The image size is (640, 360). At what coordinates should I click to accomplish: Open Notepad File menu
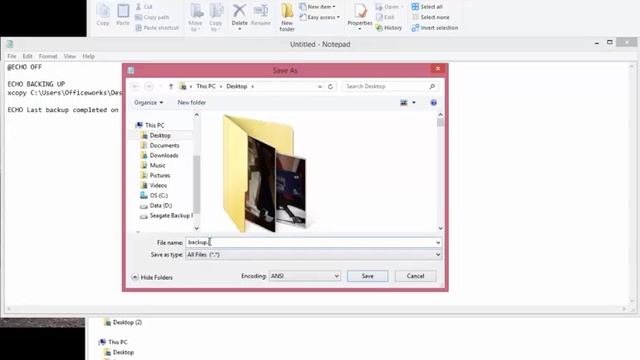pyautogui.click(x=12, y=56)
